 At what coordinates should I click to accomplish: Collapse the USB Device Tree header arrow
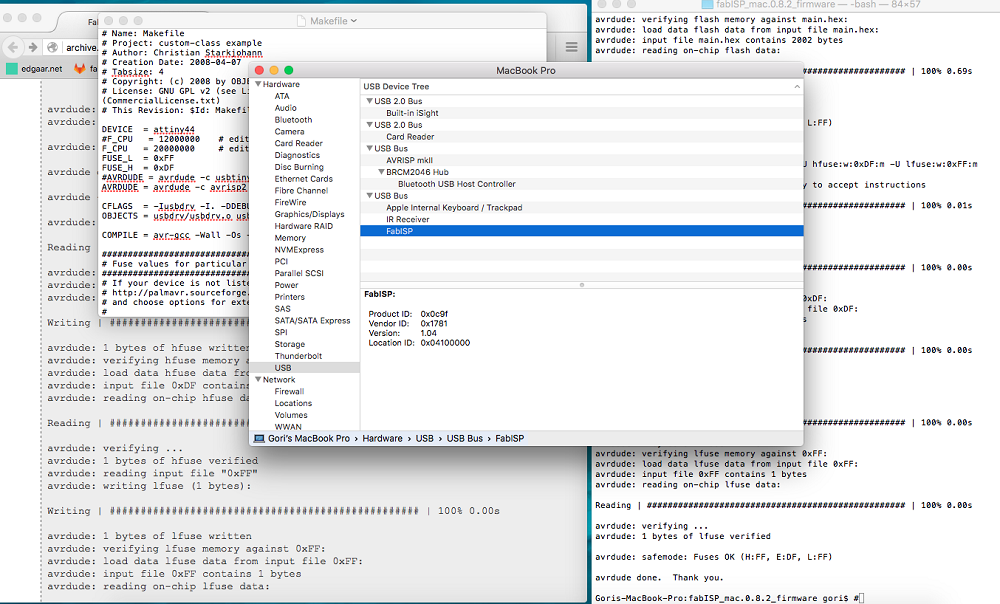797,86
